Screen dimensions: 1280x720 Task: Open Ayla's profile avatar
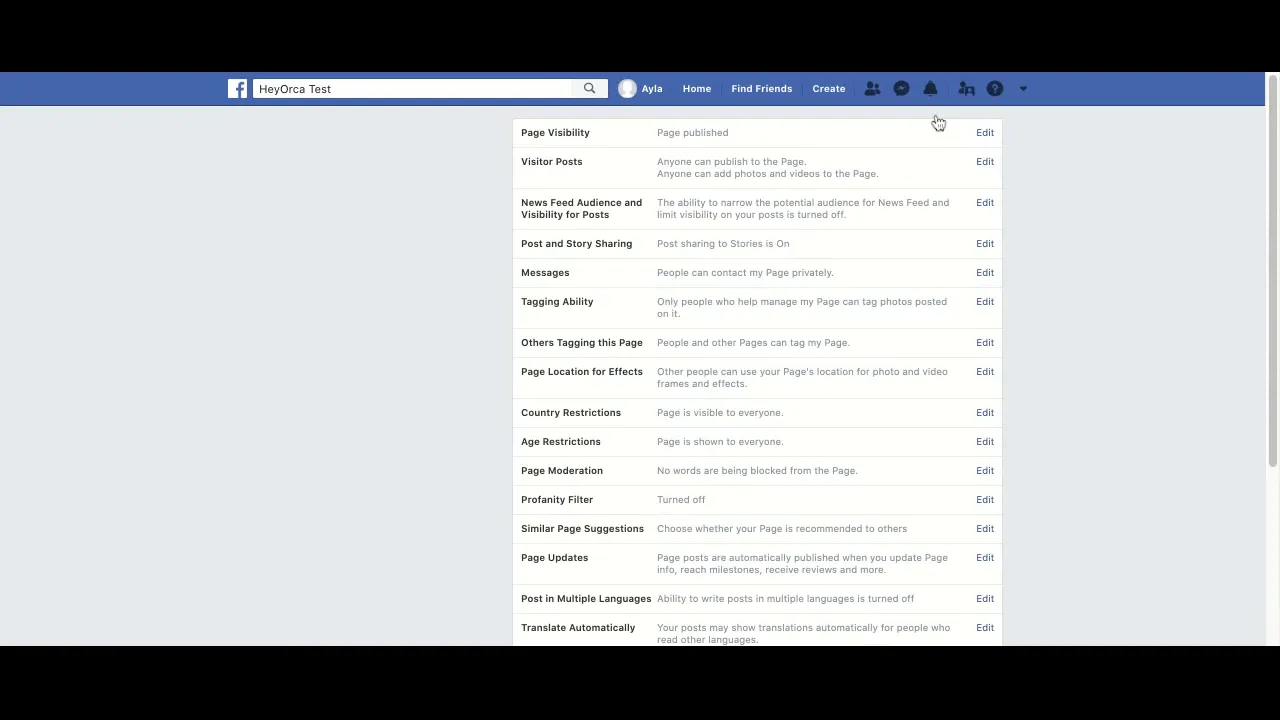click(x=627, y=89)
